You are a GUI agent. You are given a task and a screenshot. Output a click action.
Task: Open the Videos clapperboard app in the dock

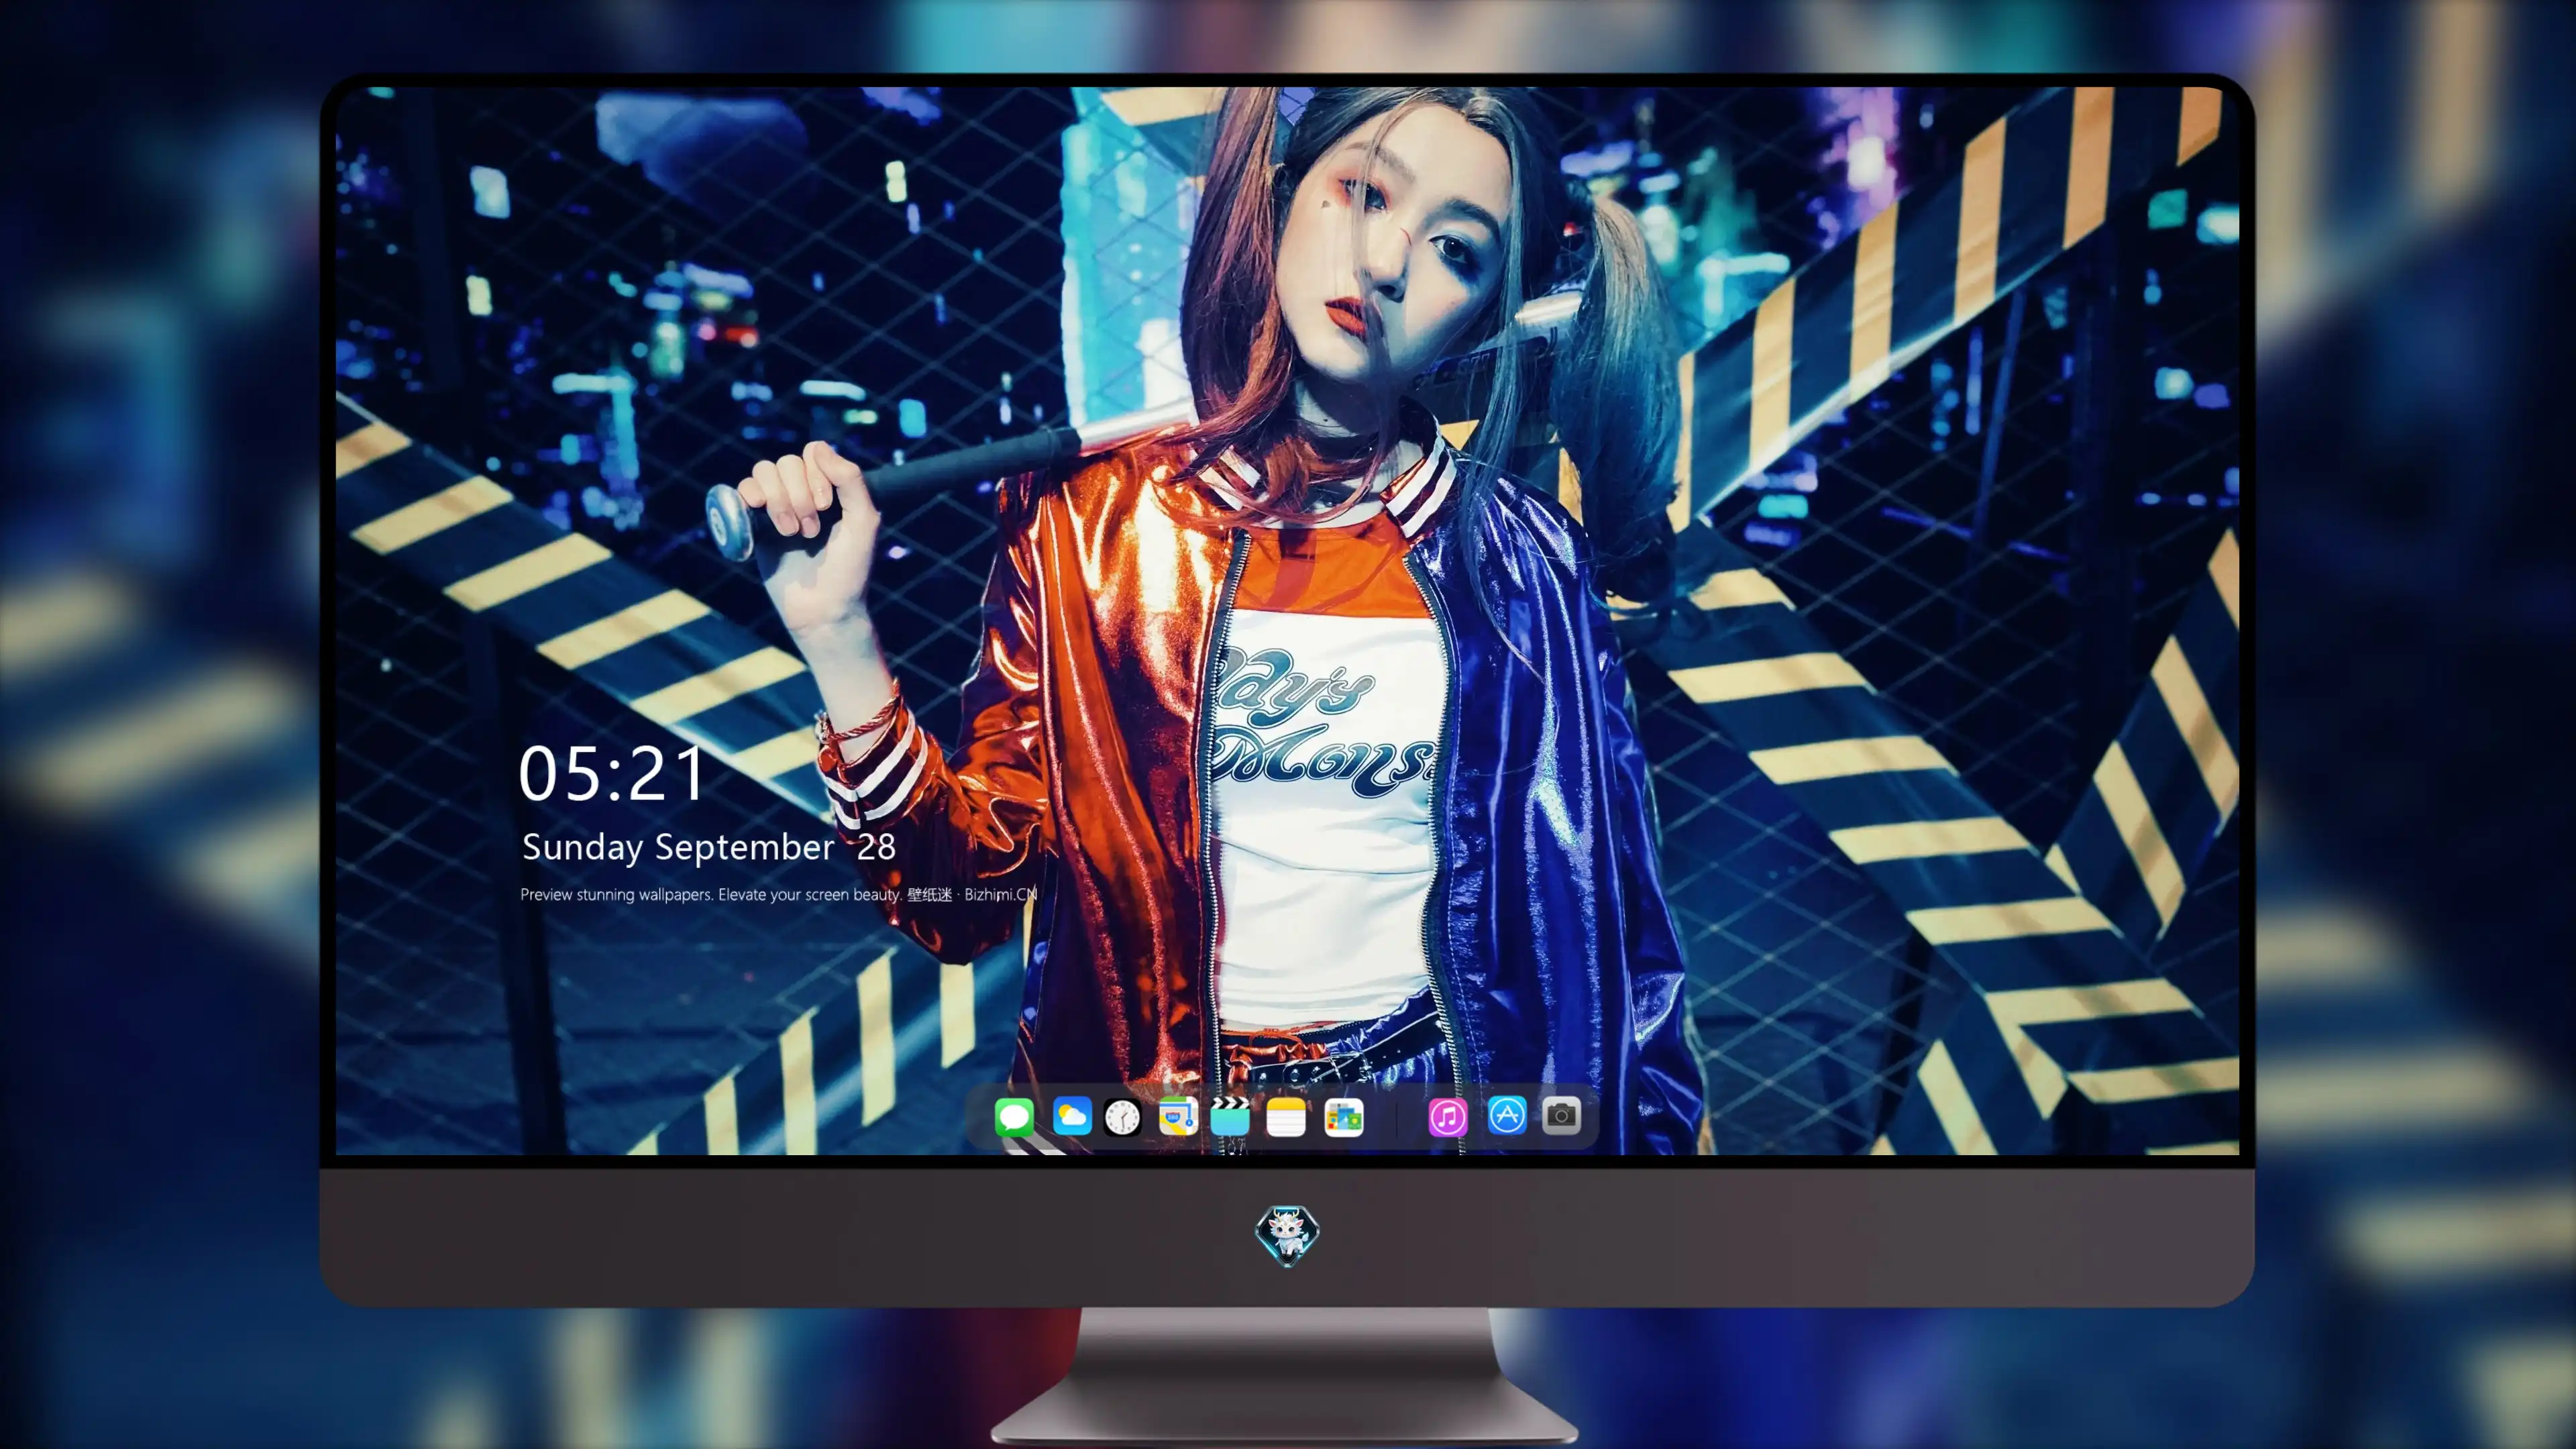[1230, 1116]
